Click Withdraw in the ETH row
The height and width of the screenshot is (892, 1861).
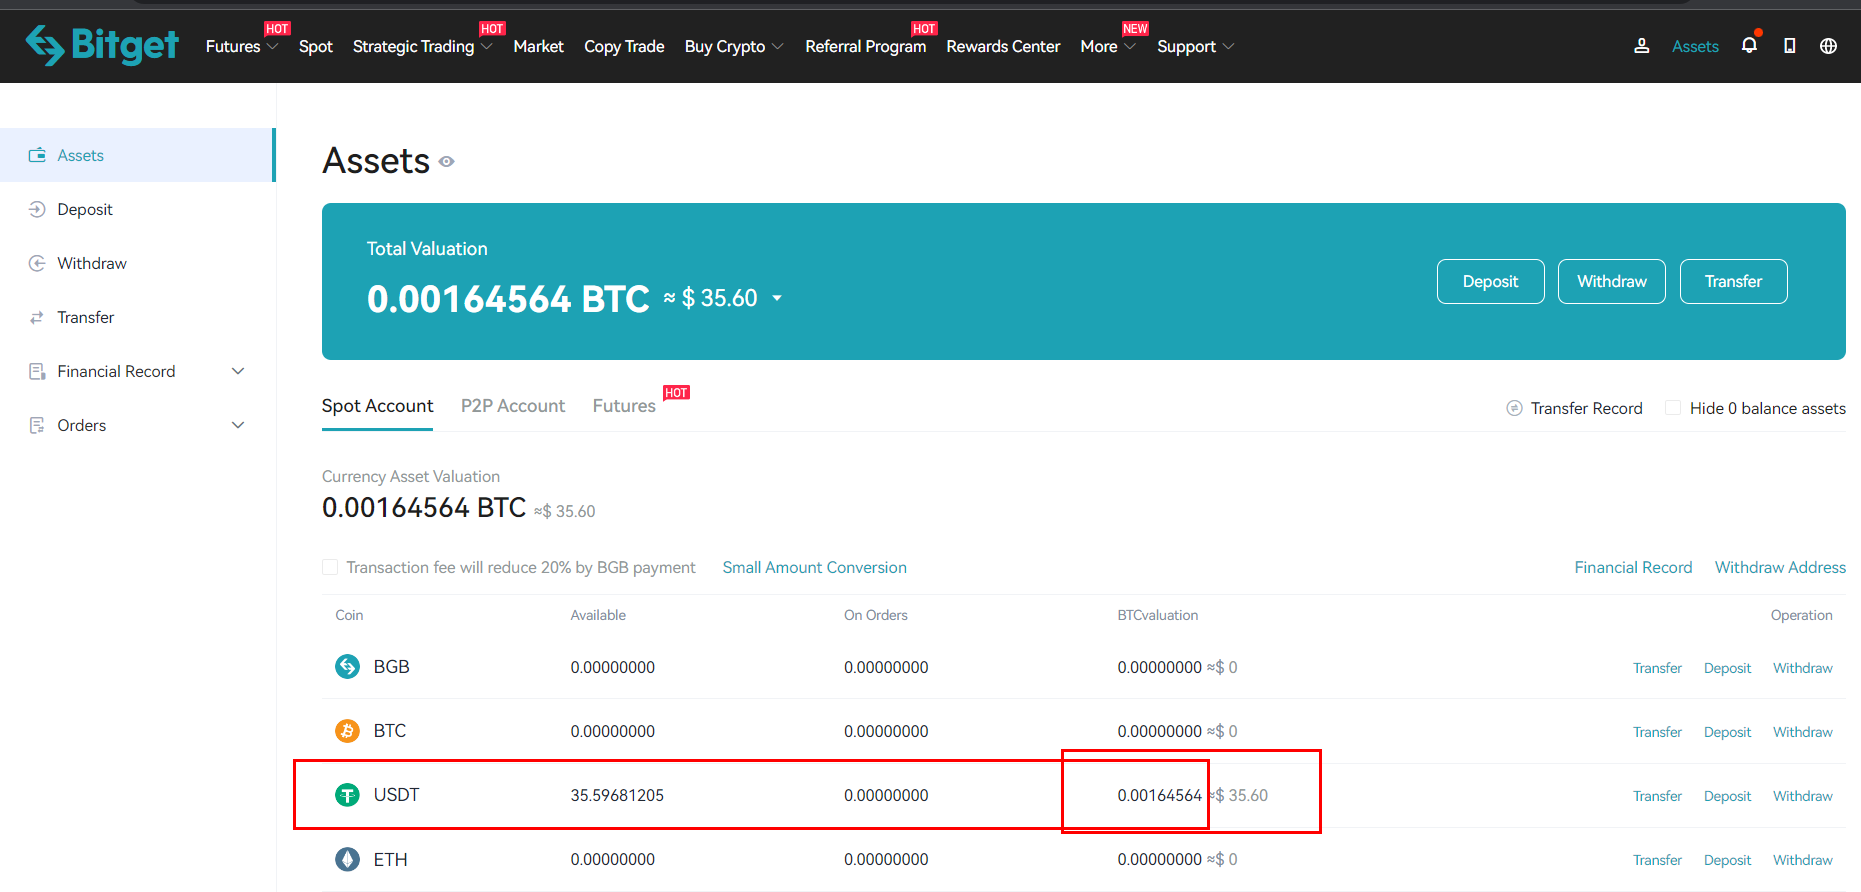pyautogui.click(x=1802, y=860)
